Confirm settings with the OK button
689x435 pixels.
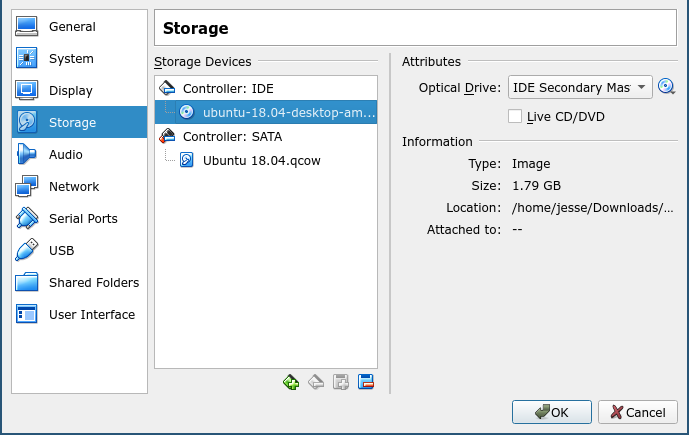[551, 412]
